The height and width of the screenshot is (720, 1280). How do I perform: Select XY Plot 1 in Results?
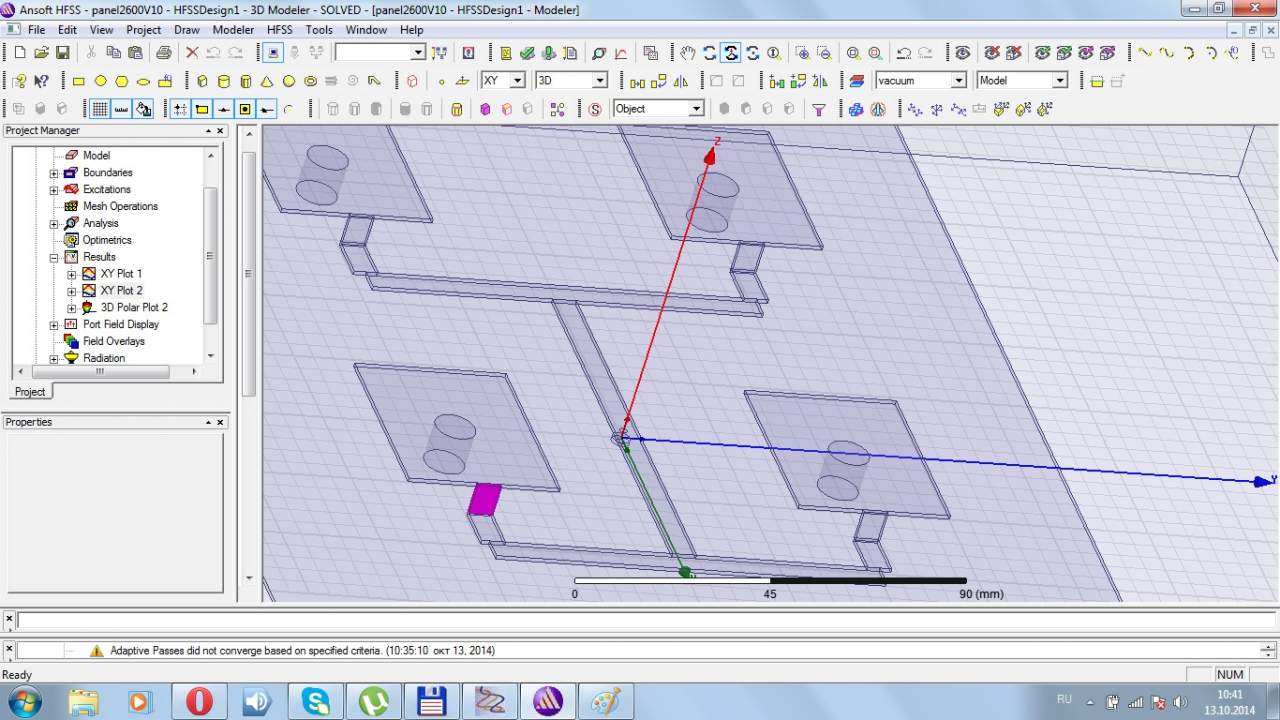click(121, 274)
